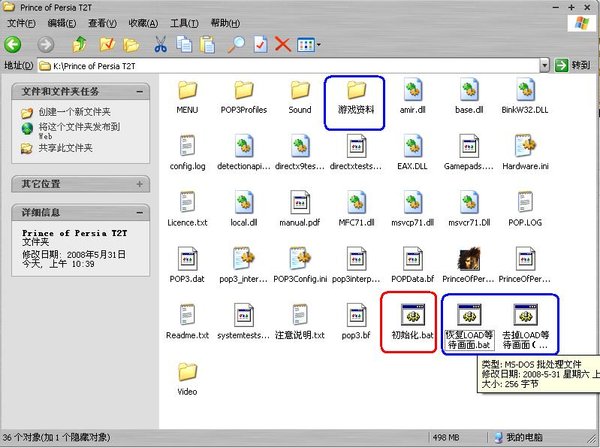Select the PrinceOfPer... game executable icon

tap(469, 265)
